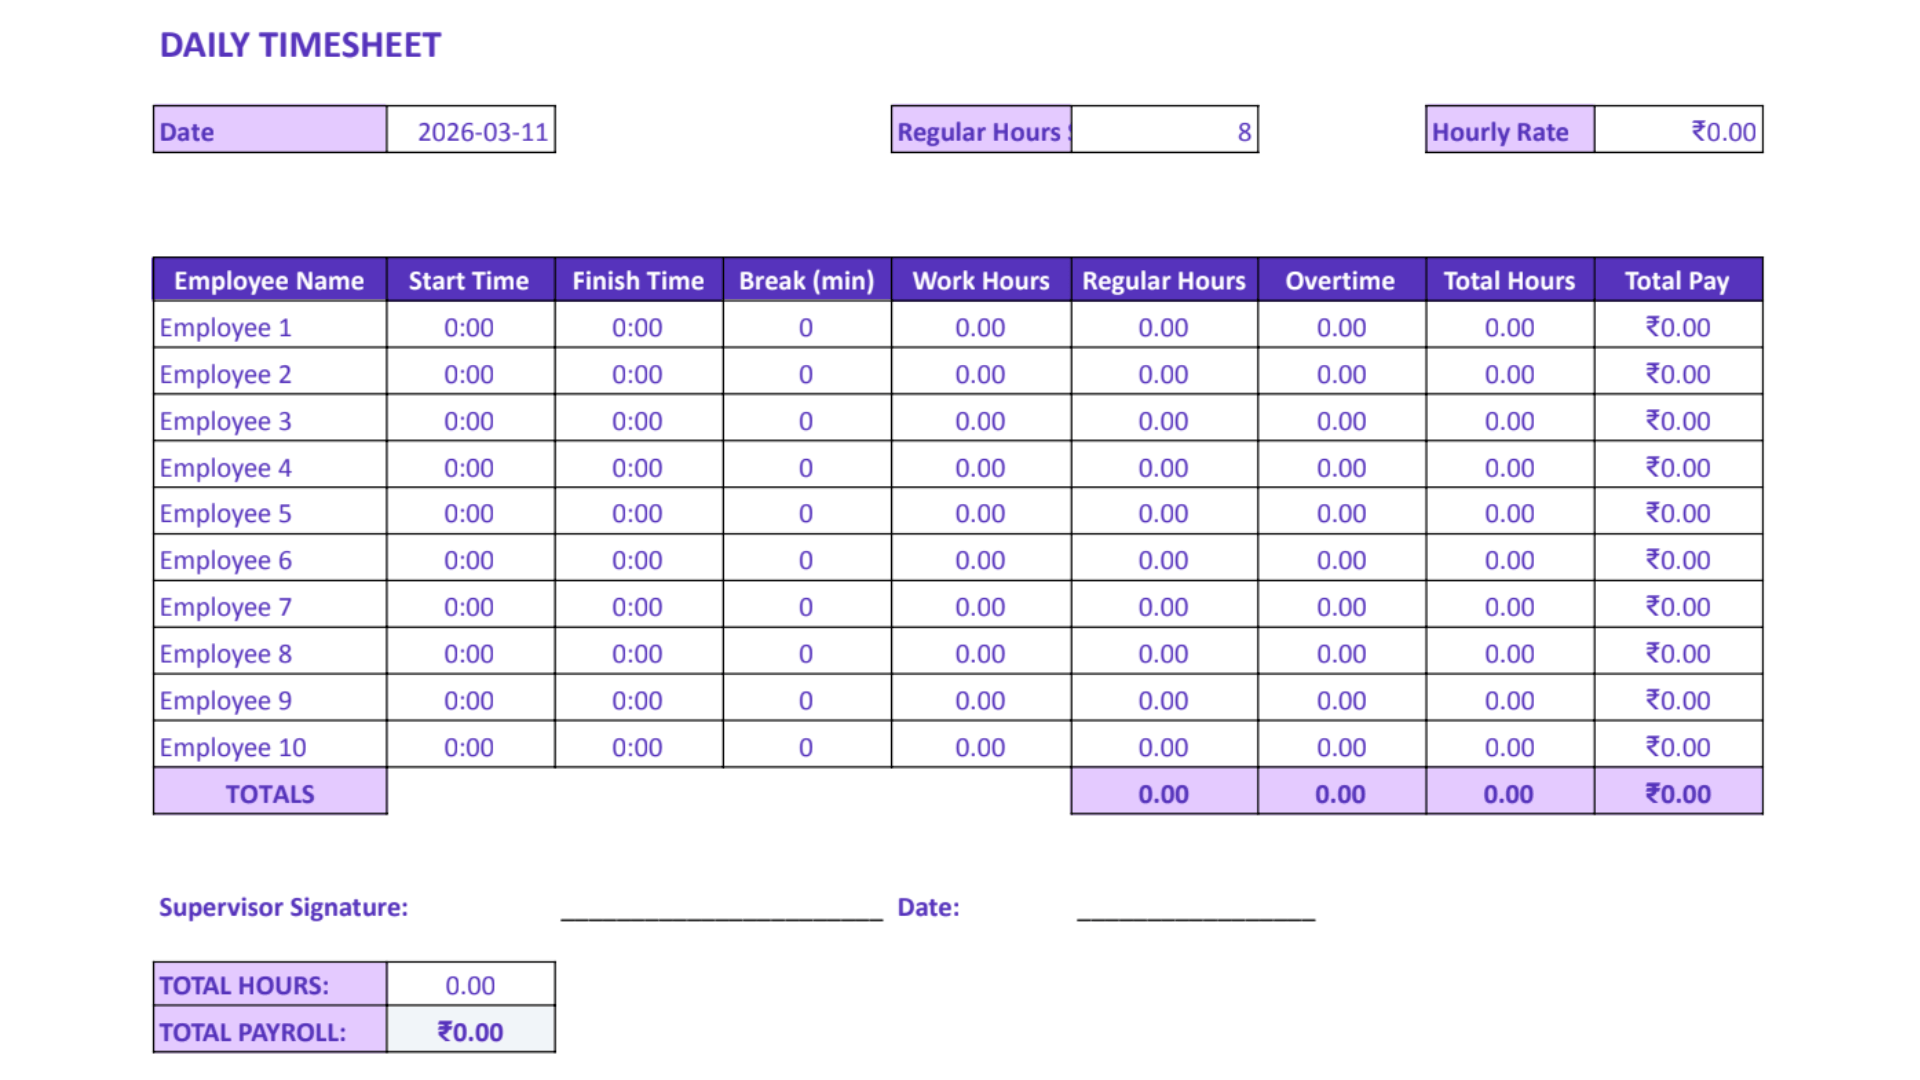This screenshot has height=1080, width=1920.
Task: Select the DAILY TIMESHEET title text
Action: (x=300, y=44)
